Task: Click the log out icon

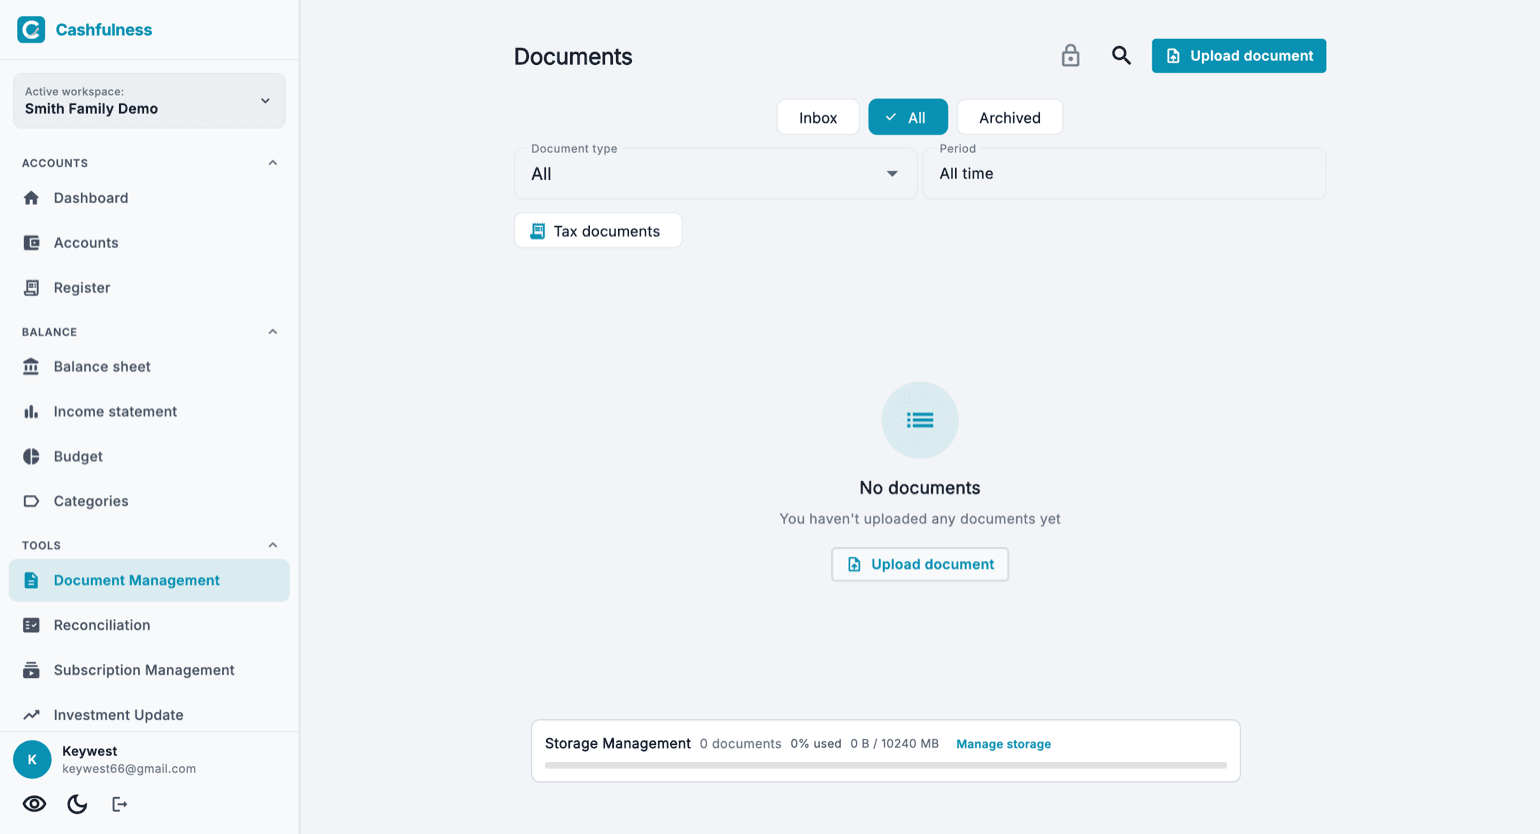Action: 119,804
